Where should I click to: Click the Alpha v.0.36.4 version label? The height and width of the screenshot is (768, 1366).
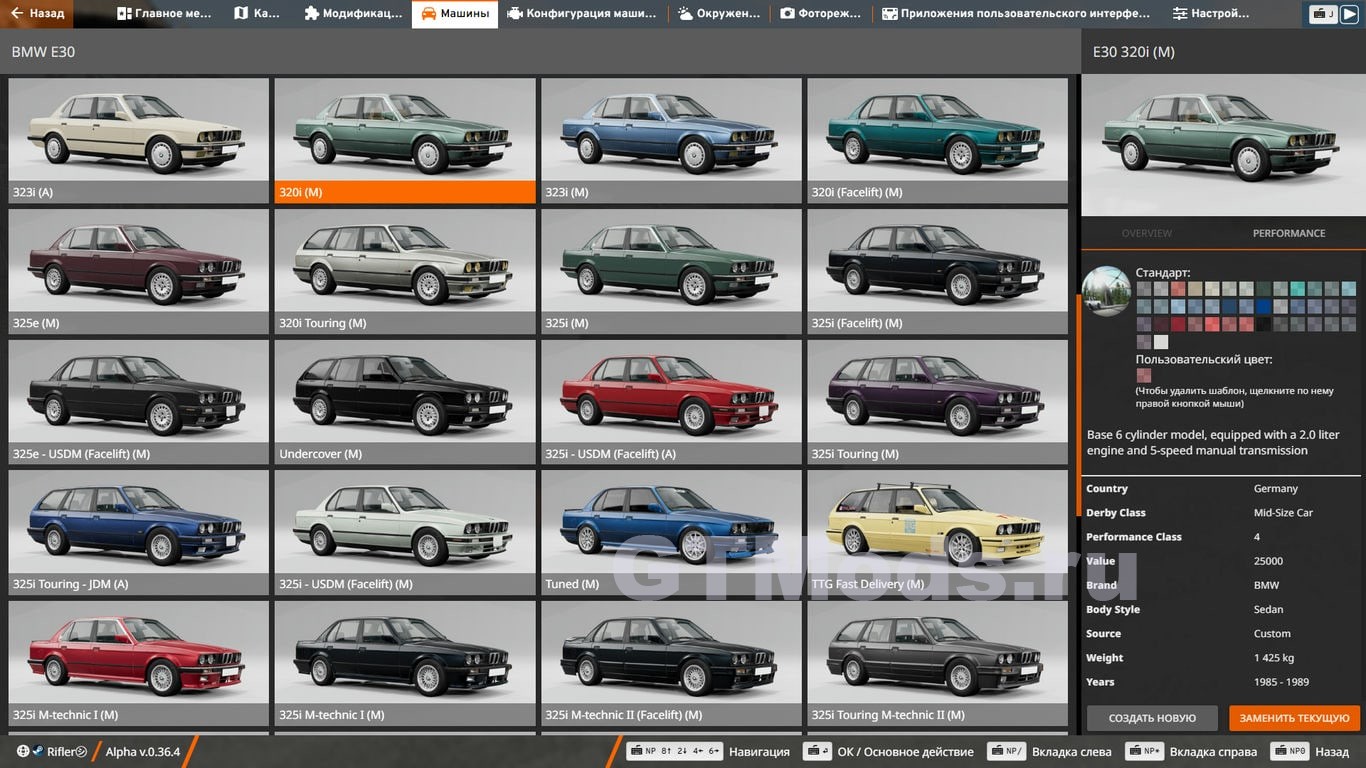tap(143, 752)
